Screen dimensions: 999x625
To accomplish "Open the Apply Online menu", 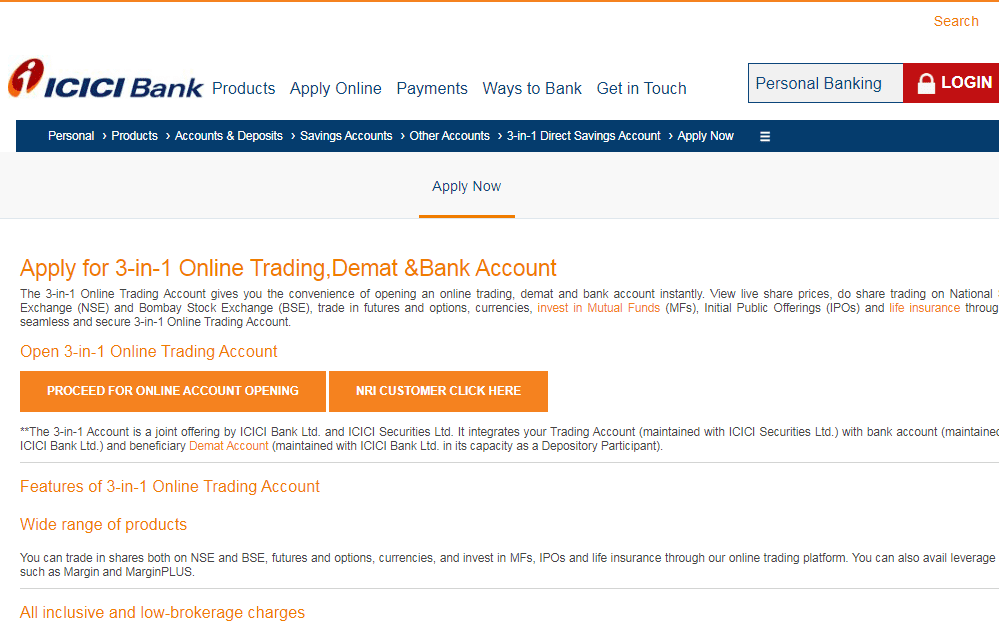I will [336, 89].
